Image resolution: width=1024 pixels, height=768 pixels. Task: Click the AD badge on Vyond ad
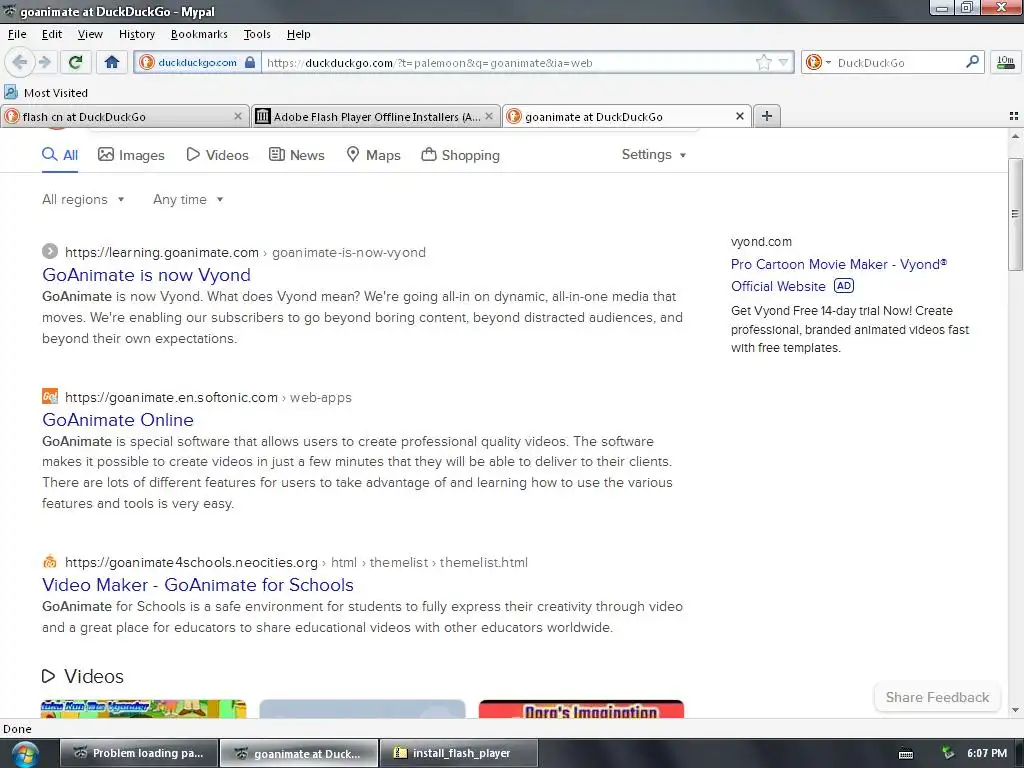(844, 286)
